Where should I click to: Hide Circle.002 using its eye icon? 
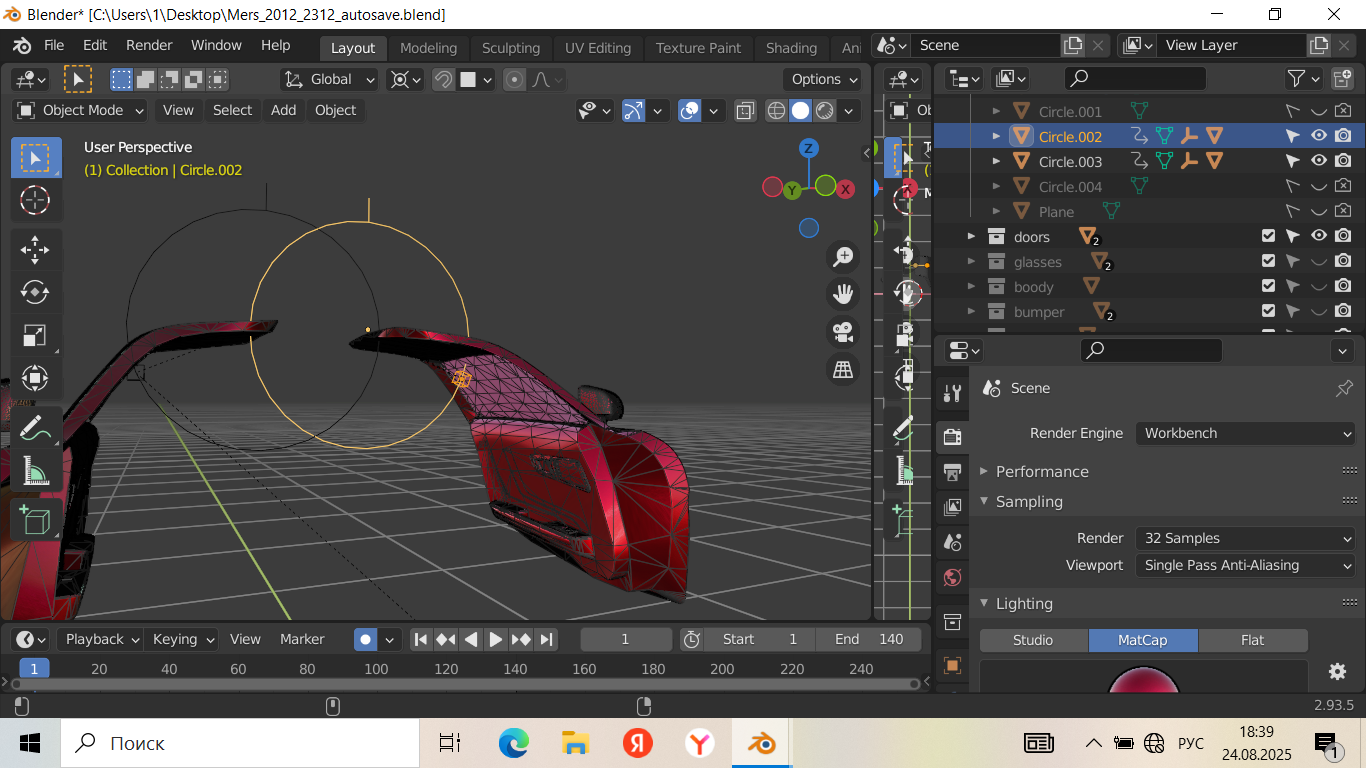[x=1319, y=136]
